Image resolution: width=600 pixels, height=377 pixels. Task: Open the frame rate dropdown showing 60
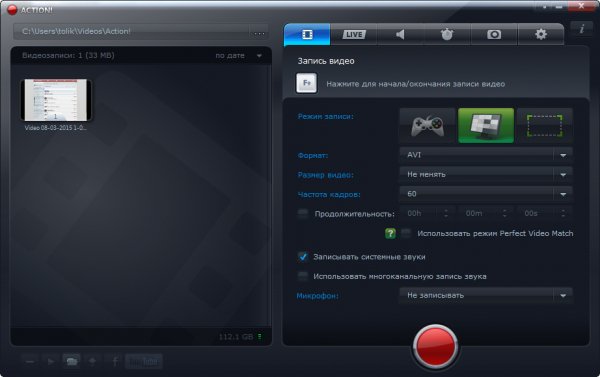tap(486, 194)
